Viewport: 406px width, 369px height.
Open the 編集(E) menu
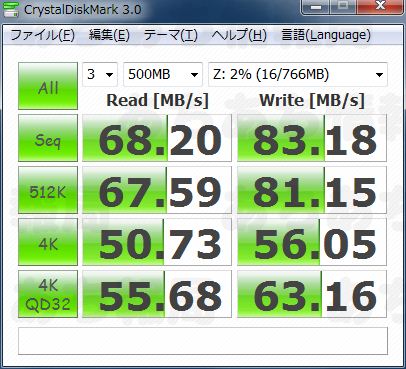click(x=109, y=35)
